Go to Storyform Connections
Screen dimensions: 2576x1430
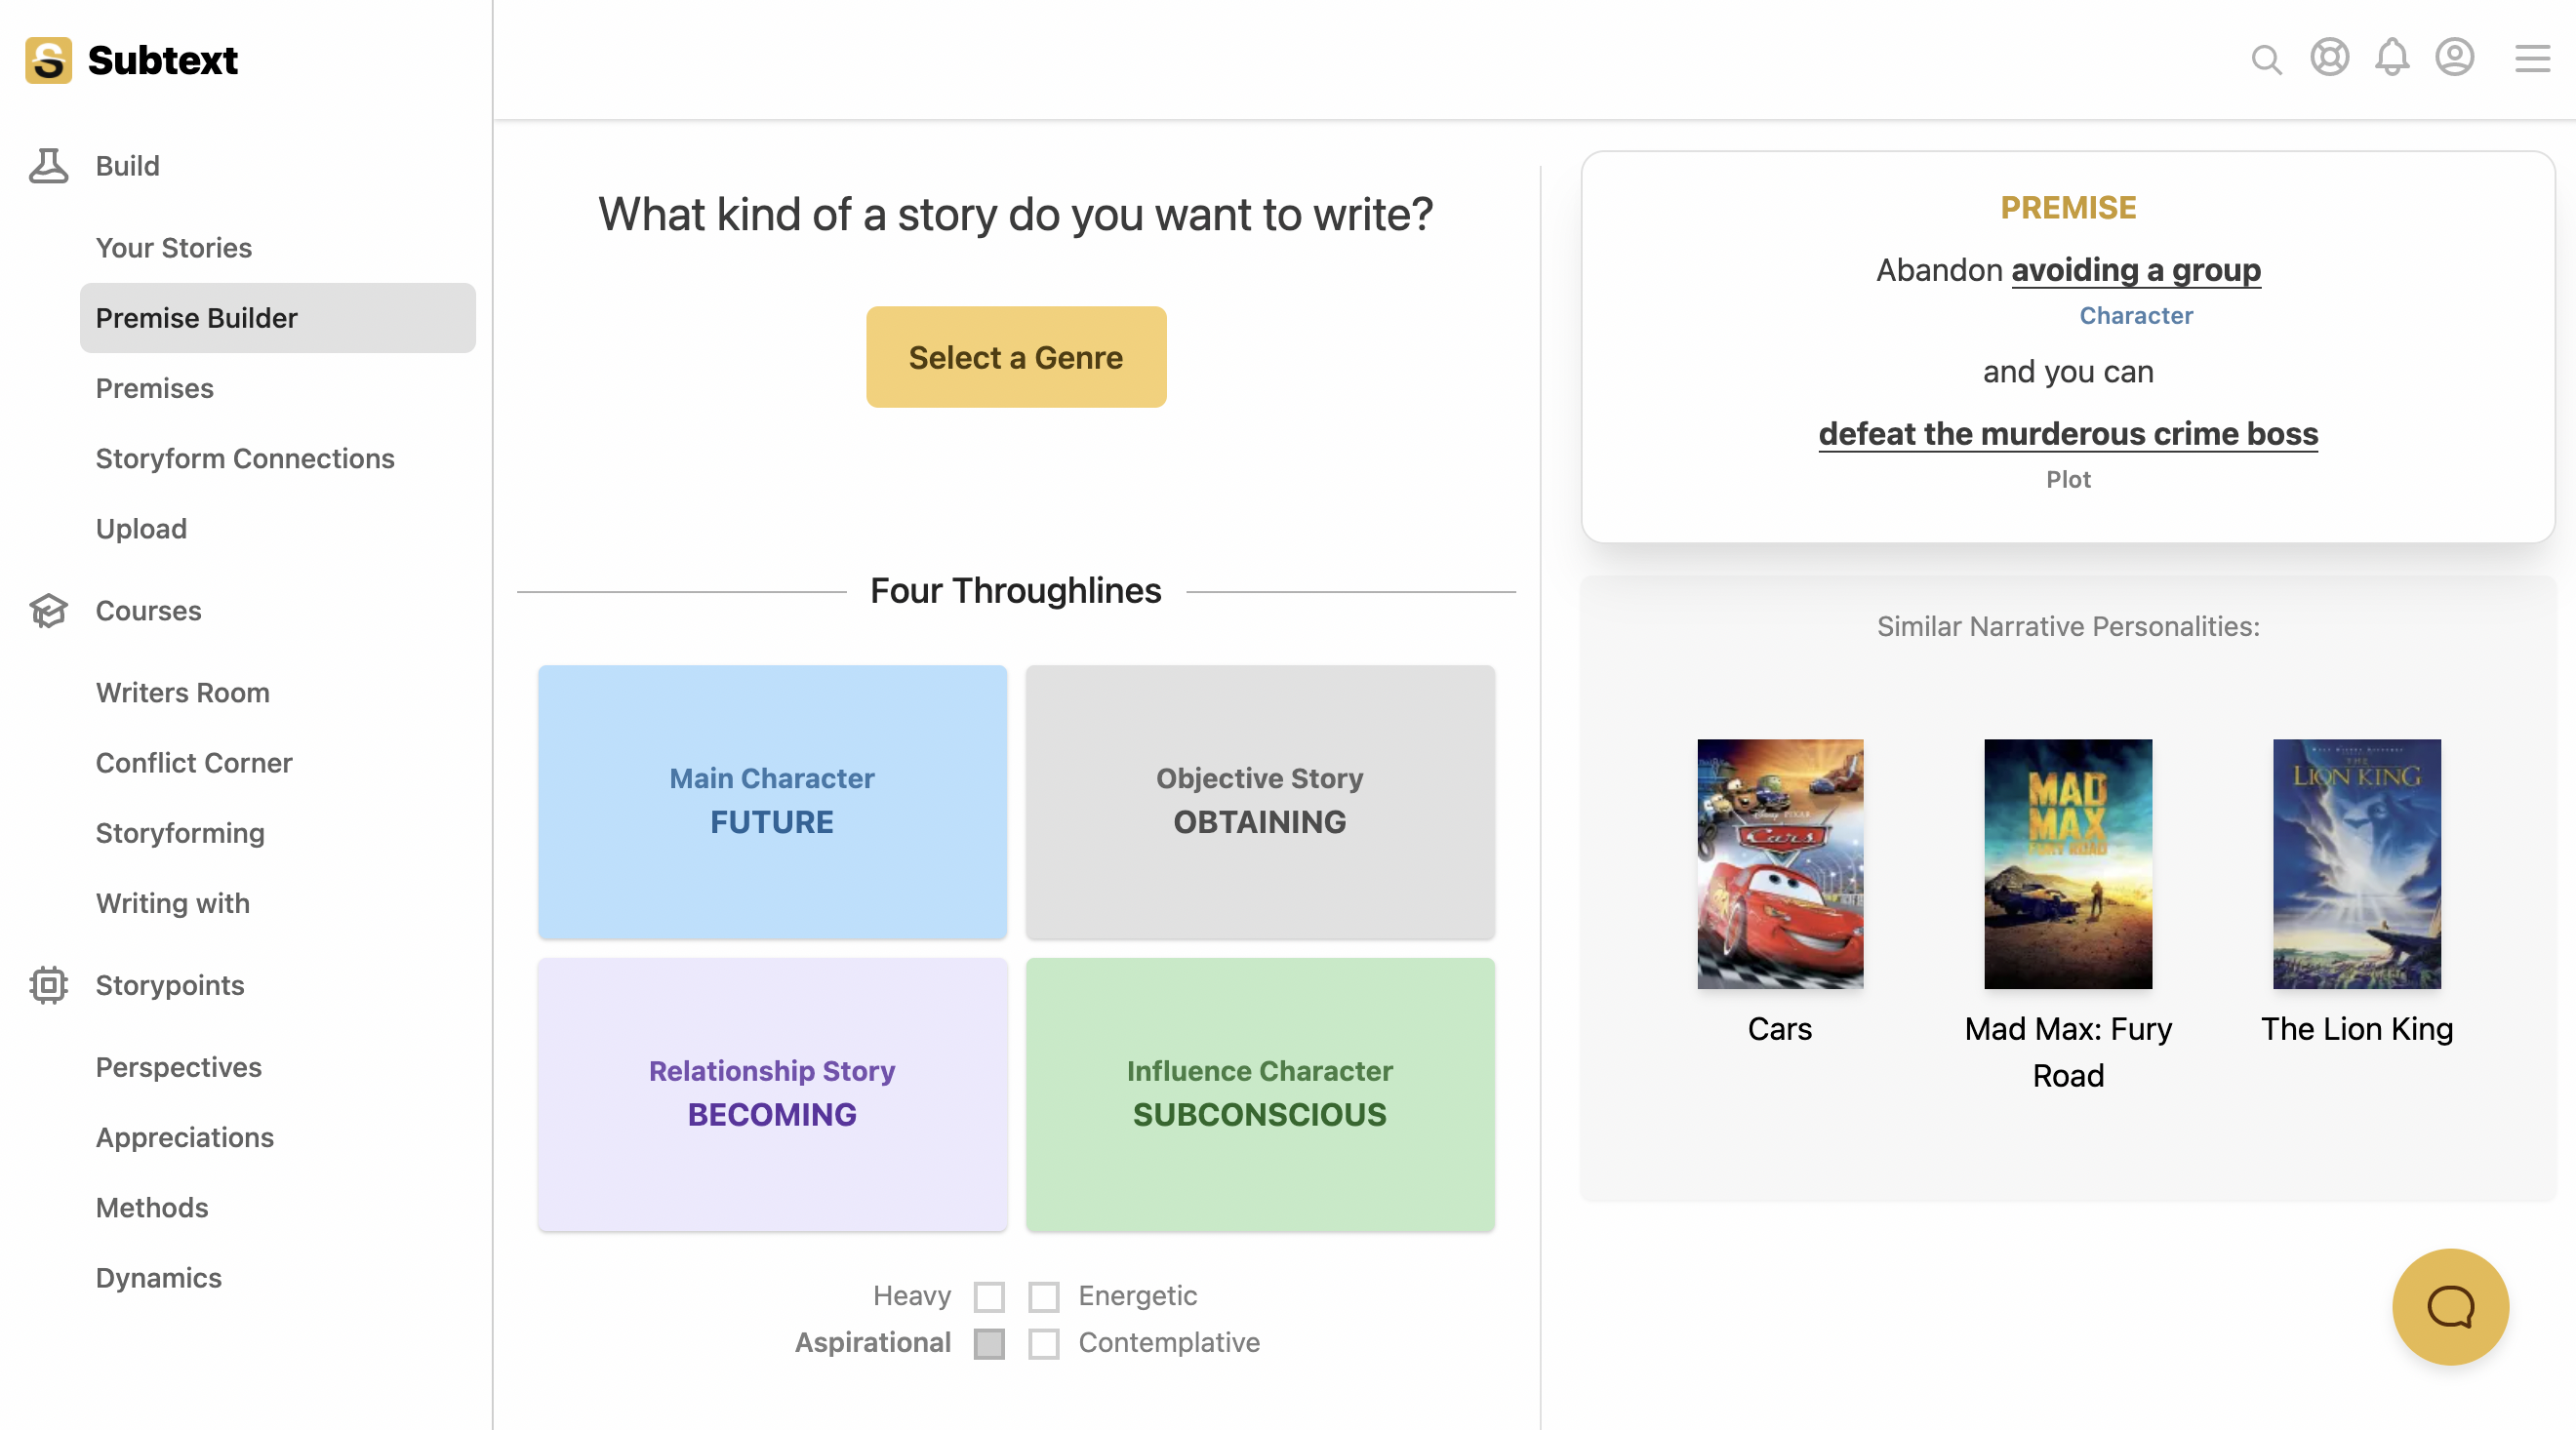245,458
